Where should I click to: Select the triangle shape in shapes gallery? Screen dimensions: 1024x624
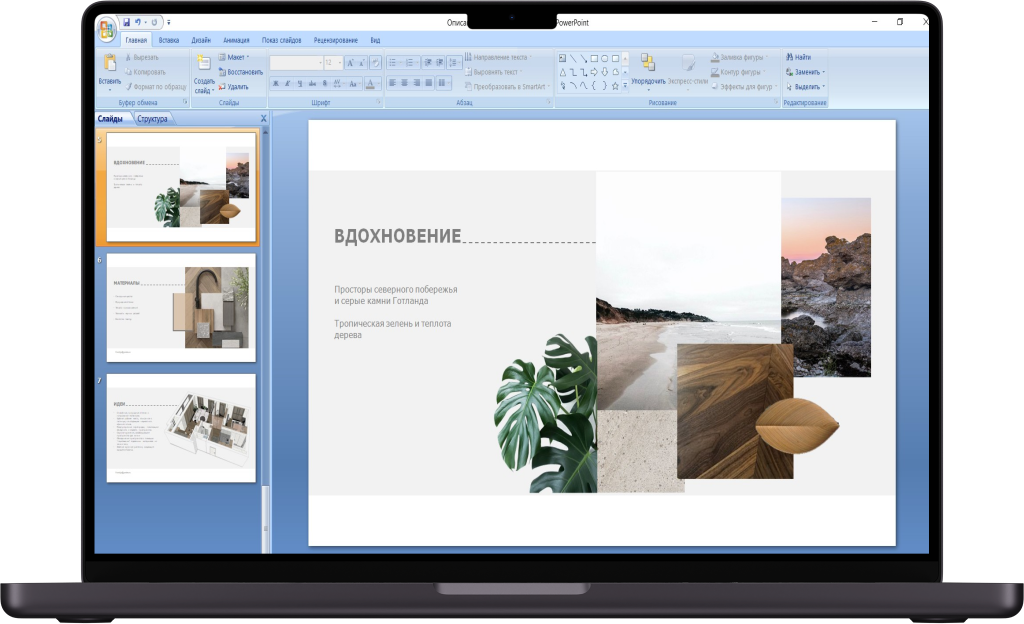[x=563, y=72]
